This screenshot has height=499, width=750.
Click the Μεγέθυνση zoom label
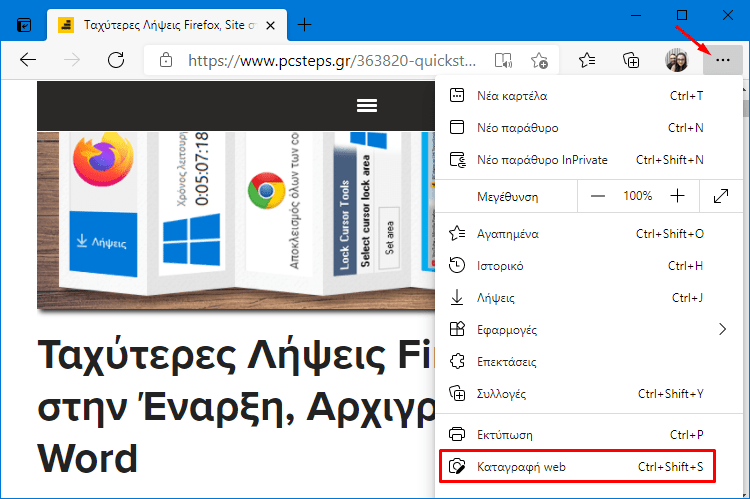pyautogui.click(x=507, y=197)
